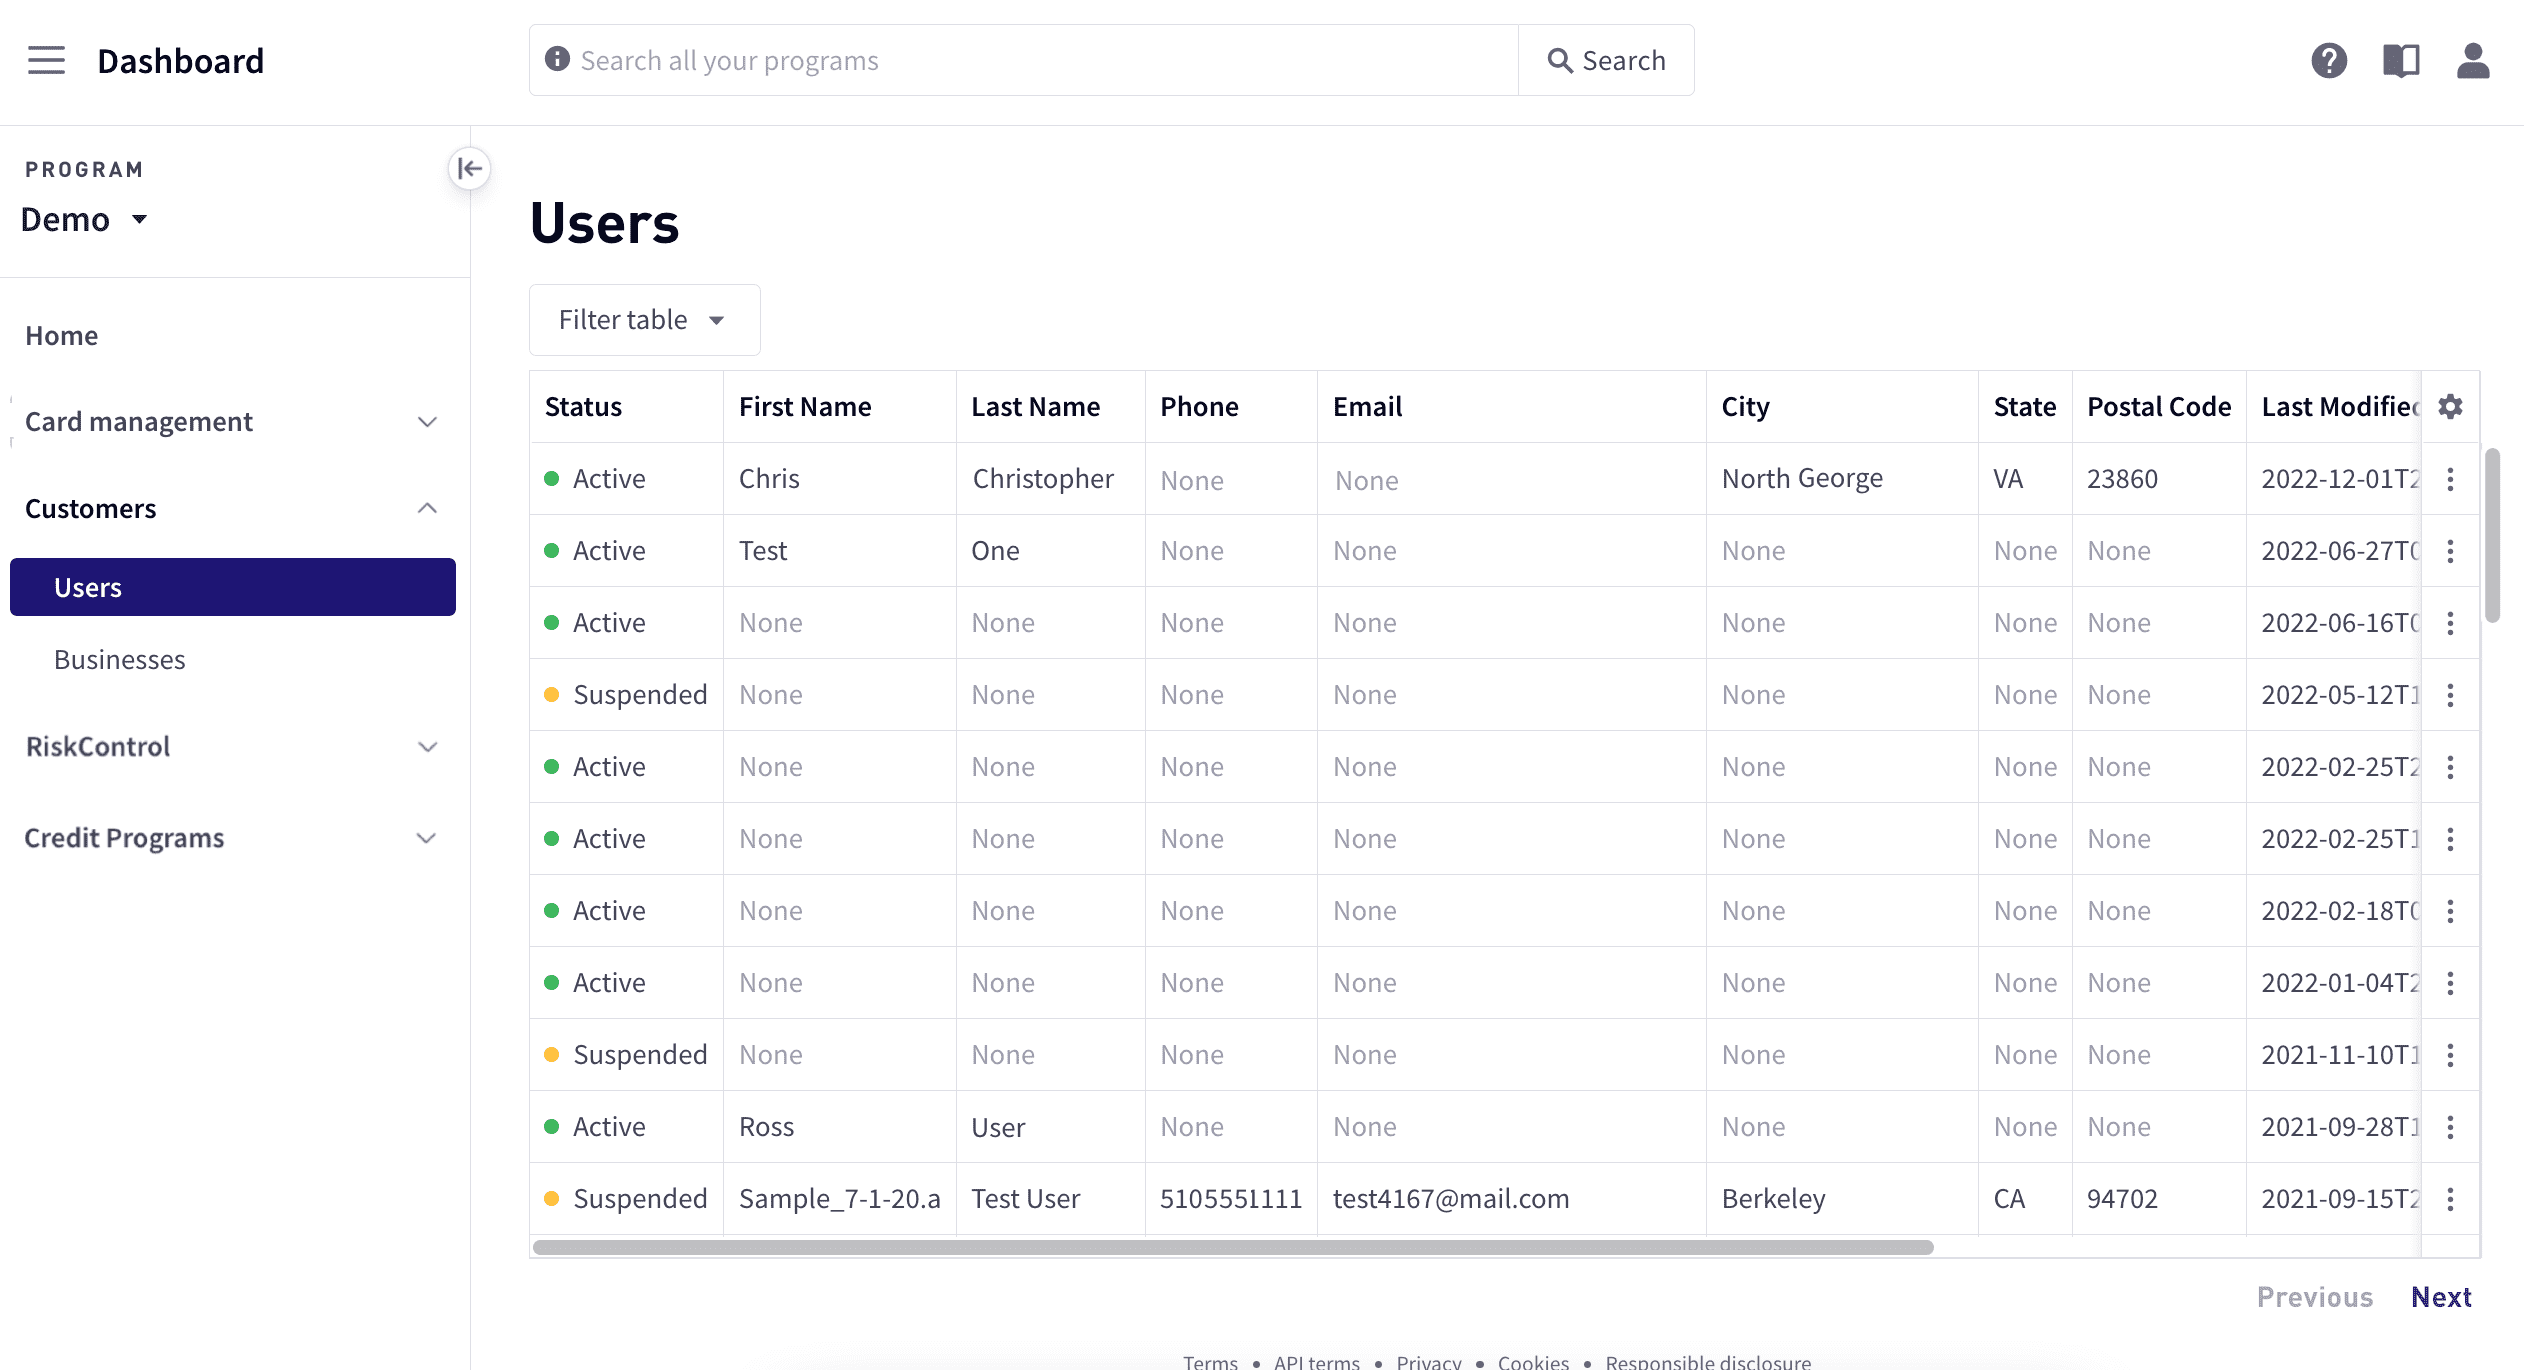Open the documentation book icon

click(2400, 61)
